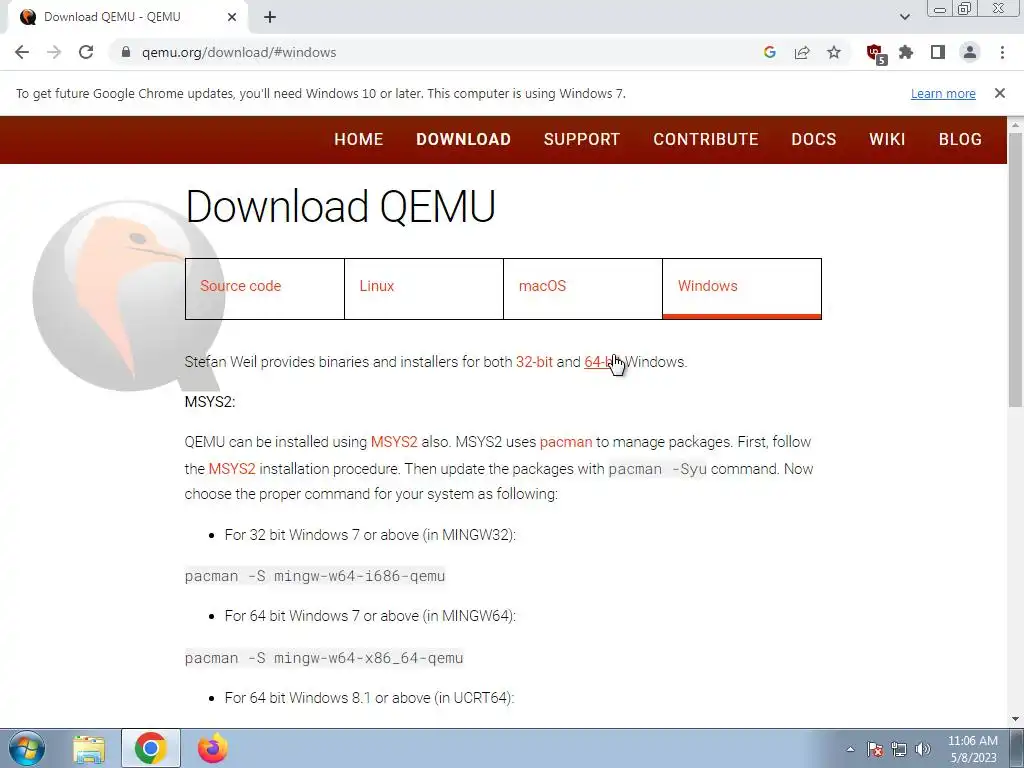Open SUPPORT in site navigation
Viewport: 1024px width, 768px height.
(x=582, y=140)
